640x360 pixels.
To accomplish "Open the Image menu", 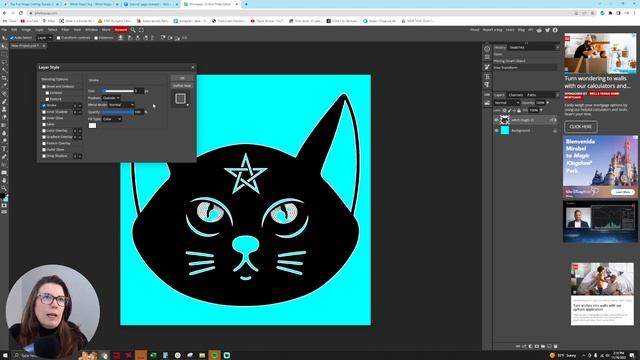I will click(26, 30).
